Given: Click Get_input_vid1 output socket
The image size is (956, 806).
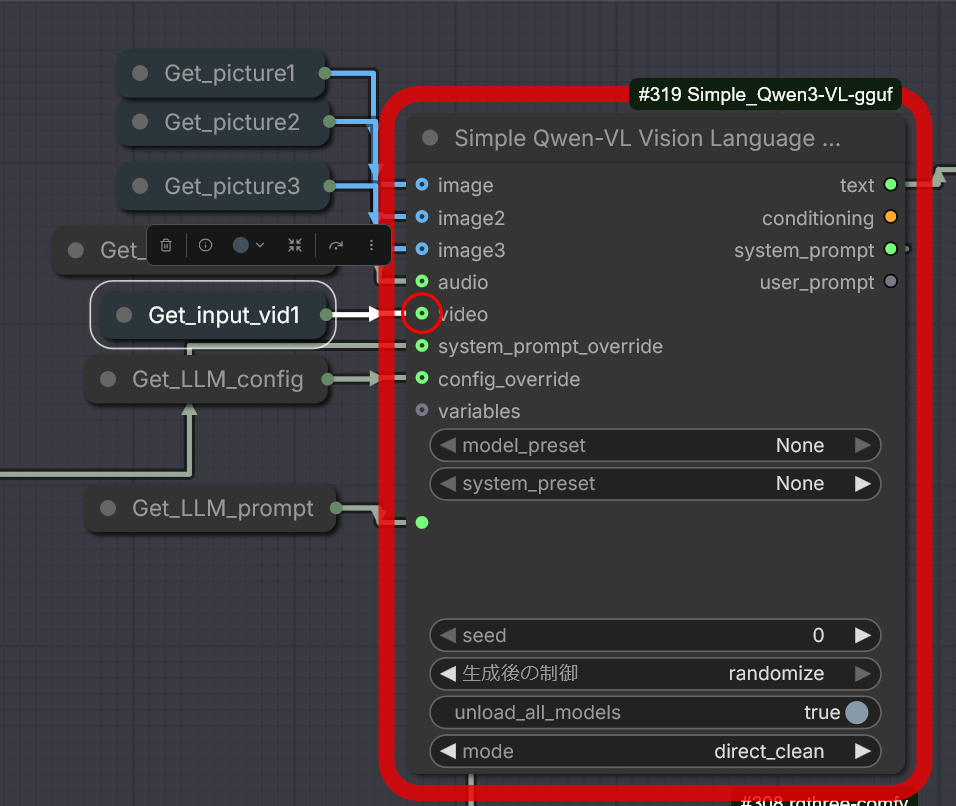Looking at the screenshot, I should [x=327, y=315].
